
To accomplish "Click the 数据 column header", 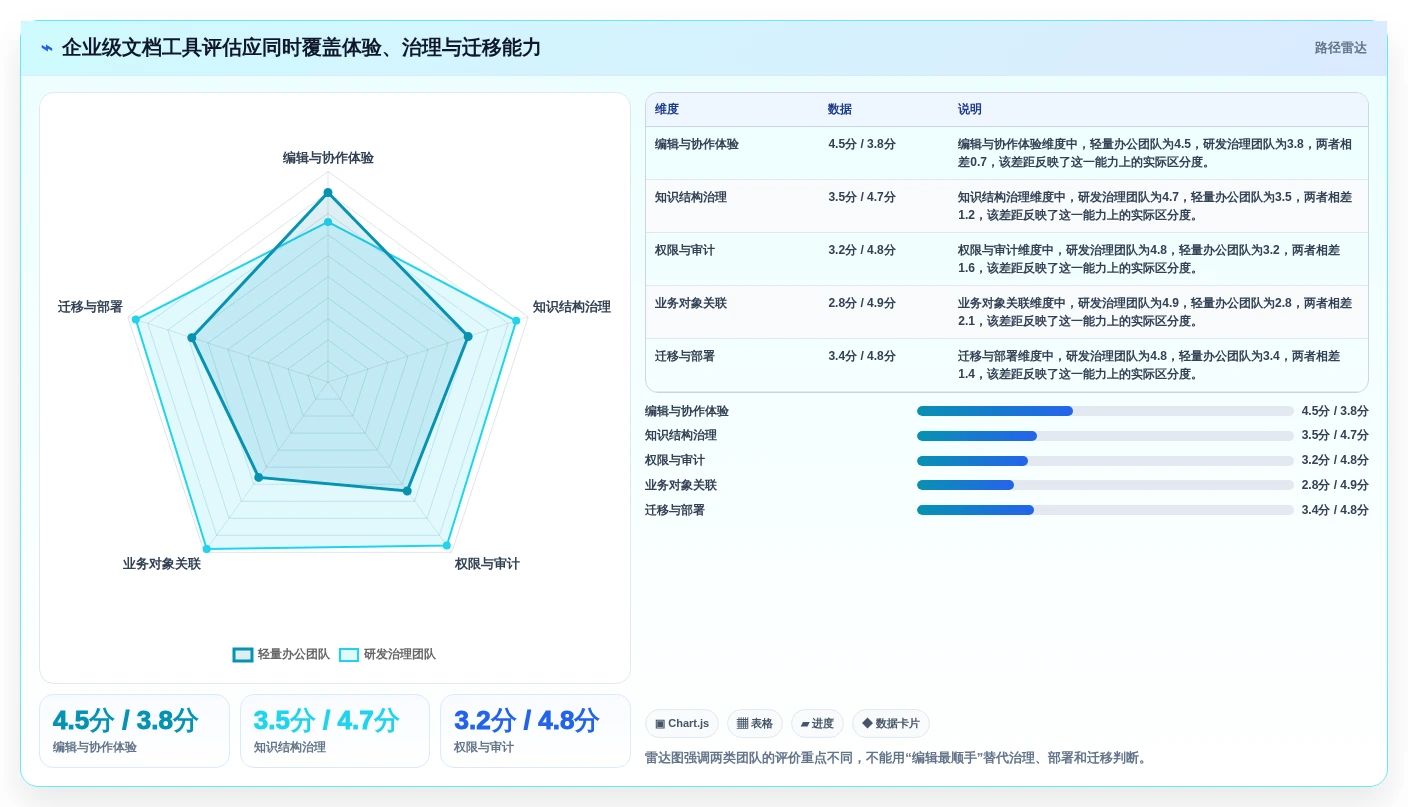I will click(840, 110).
